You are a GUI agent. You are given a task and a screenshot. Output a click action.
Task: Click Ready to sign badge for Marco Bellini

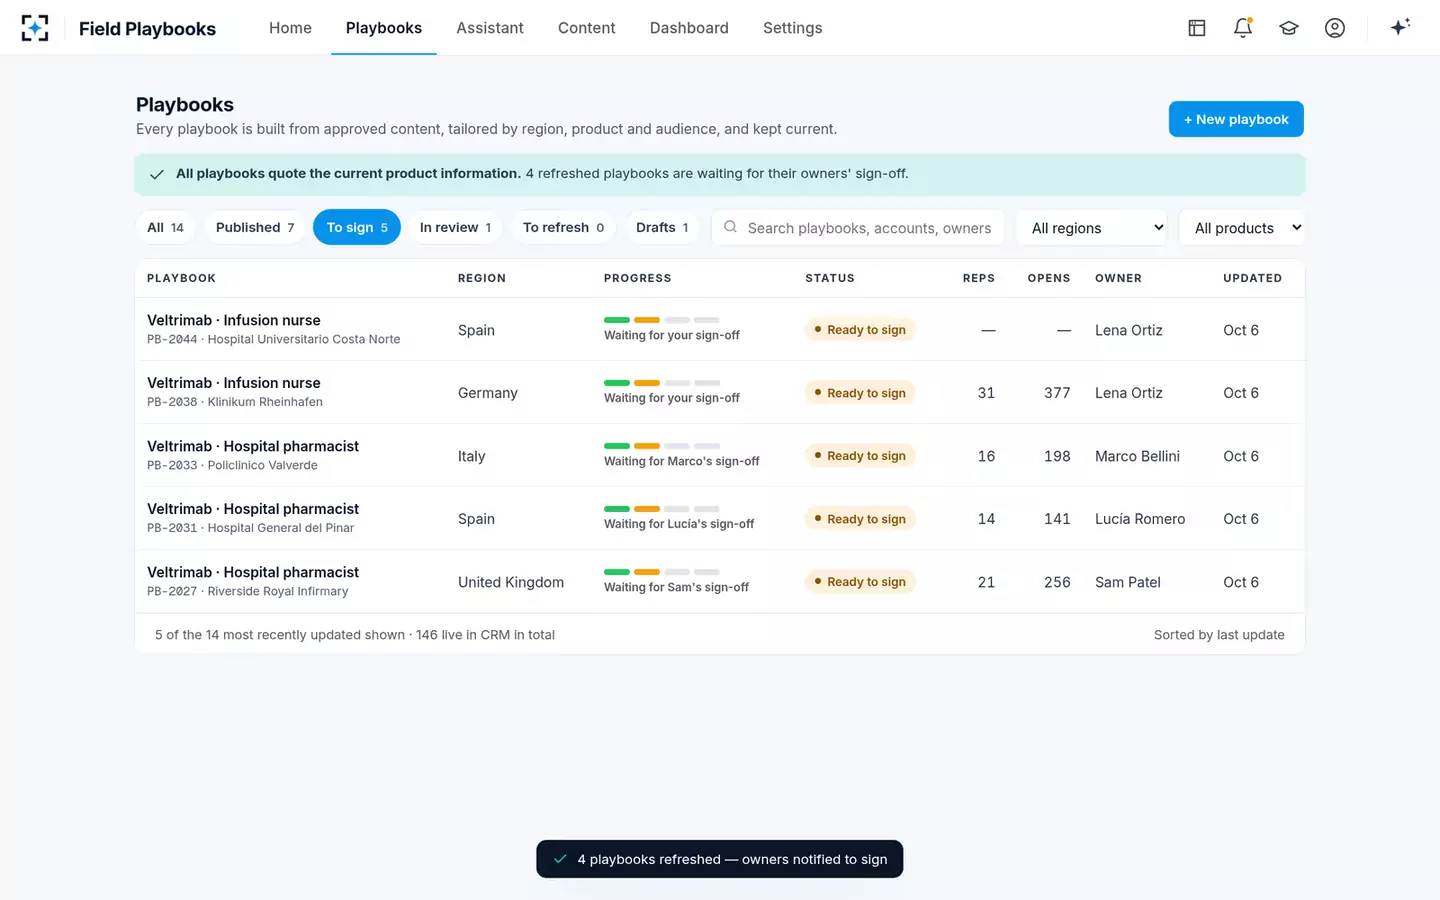[860, 456]
